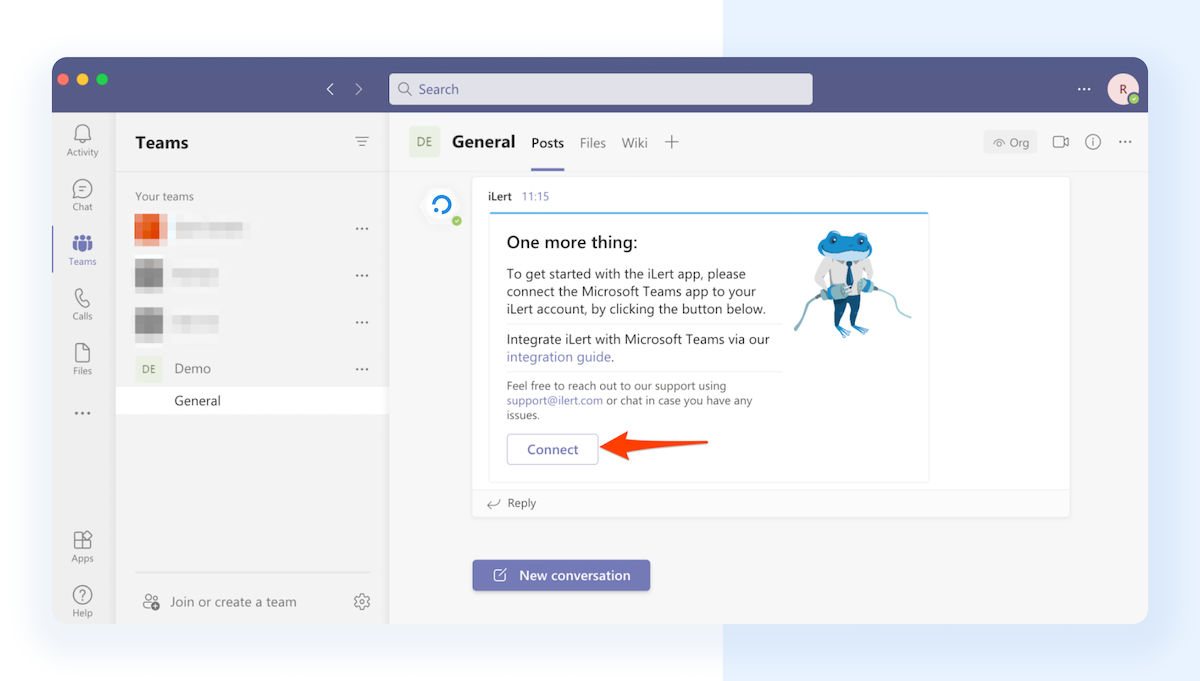This screenshot has height=681, width=1200.
Task: Switch to the Files tab
Action: pyautogui.click(x=592, y=142)
